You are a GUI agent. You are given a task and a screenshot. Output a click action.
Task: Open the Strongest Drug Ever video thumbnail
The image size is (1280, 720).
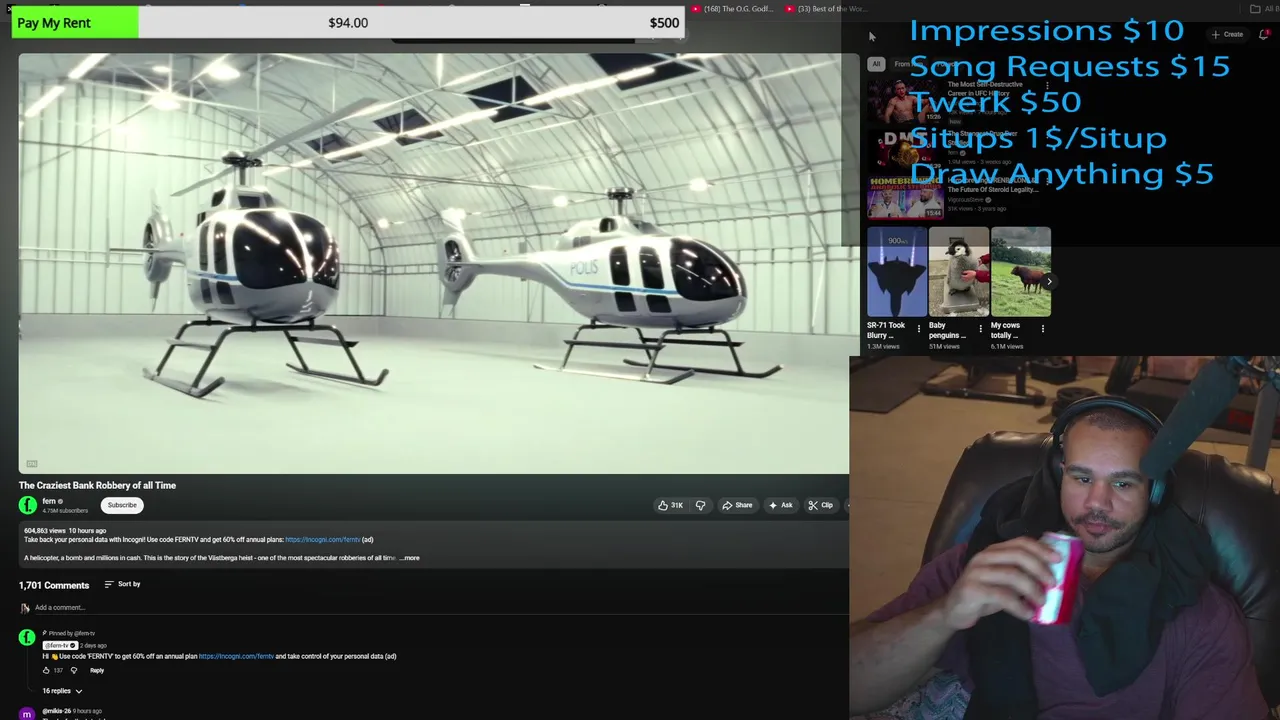[905, 149]
